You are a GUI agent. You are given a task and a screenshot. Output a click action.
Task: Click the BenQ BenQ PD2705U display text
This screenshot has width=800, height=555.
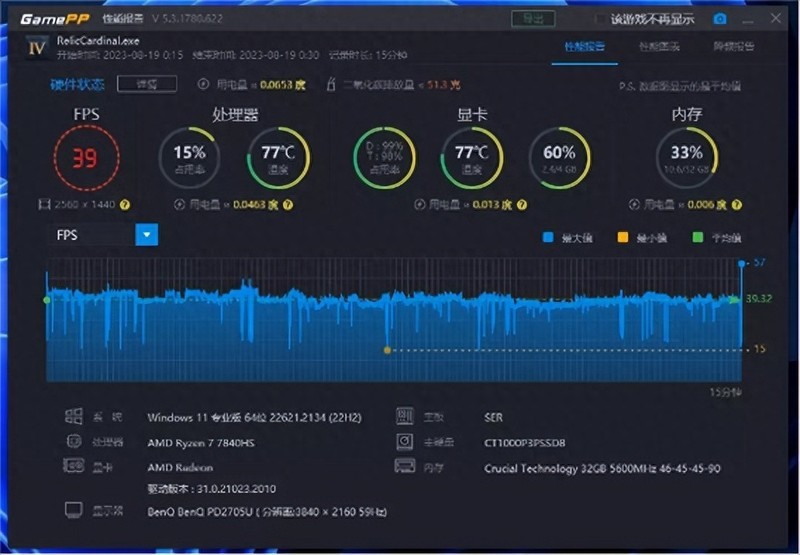coord(267,512)
